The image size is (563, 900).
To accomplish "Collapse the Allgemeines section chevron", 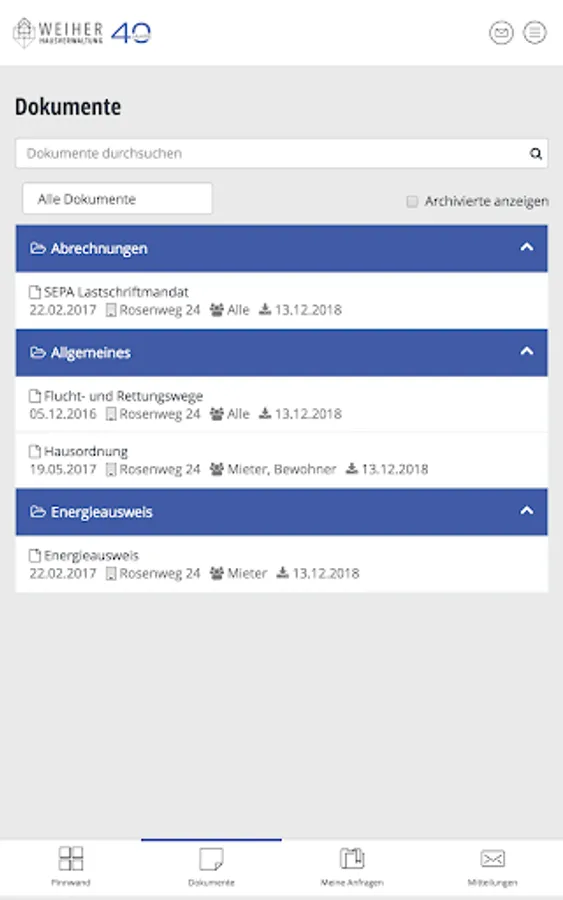I will (x=527, y=352).
